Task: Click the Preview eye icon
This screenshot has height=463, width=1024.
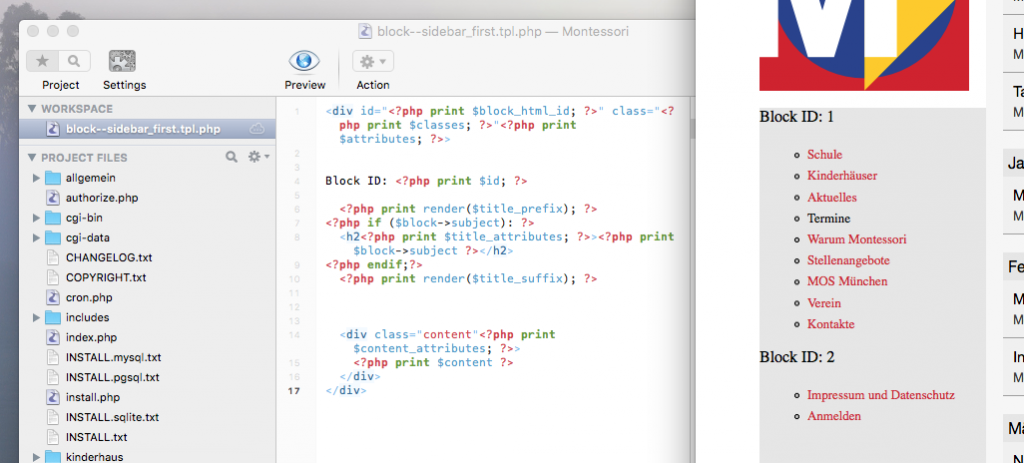Action: click(304, 61)
